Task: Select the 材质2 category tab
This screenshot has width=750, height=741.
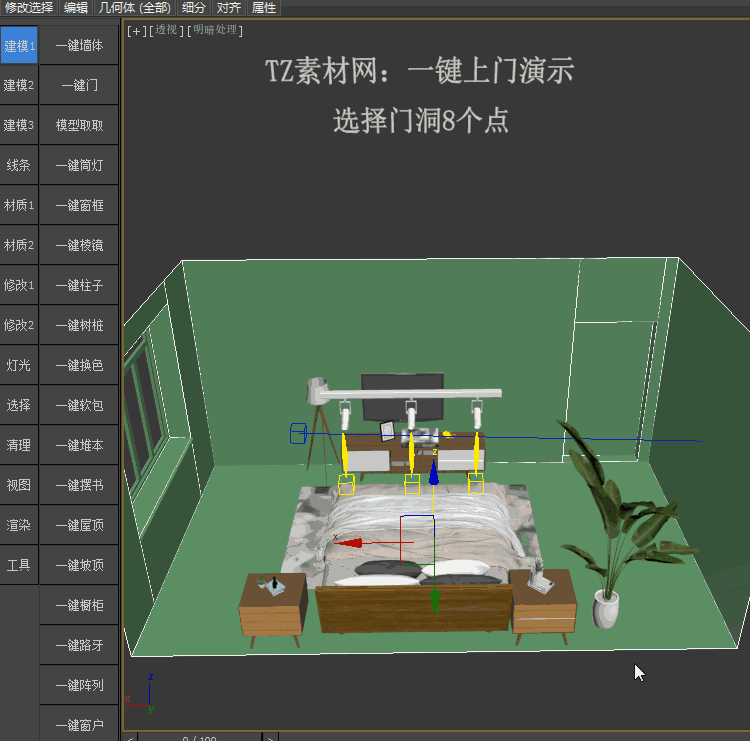Action: click(19, 245)
